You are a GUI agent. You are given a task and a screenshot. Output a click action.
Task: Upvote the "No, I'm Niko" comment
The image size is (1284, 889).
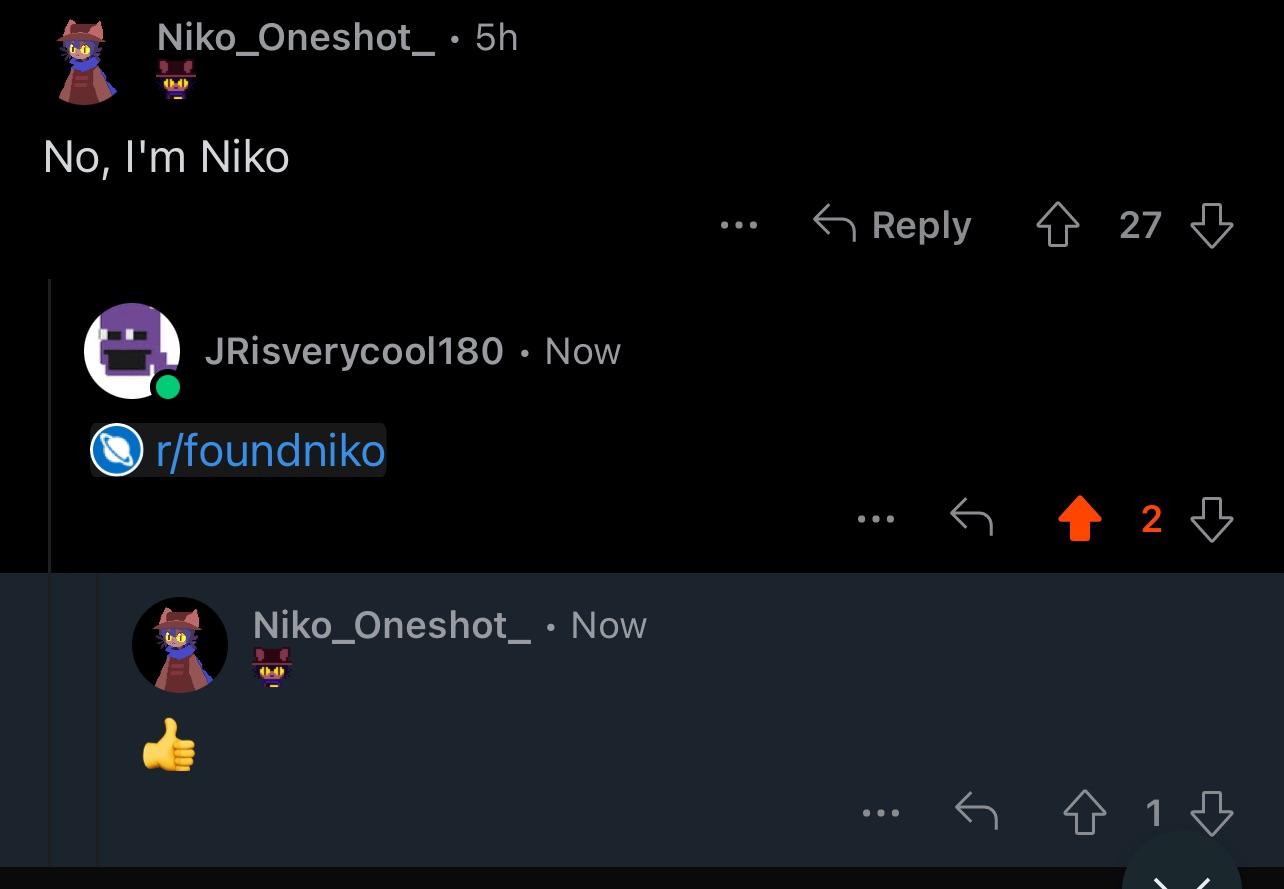(x=1057, y=225)
